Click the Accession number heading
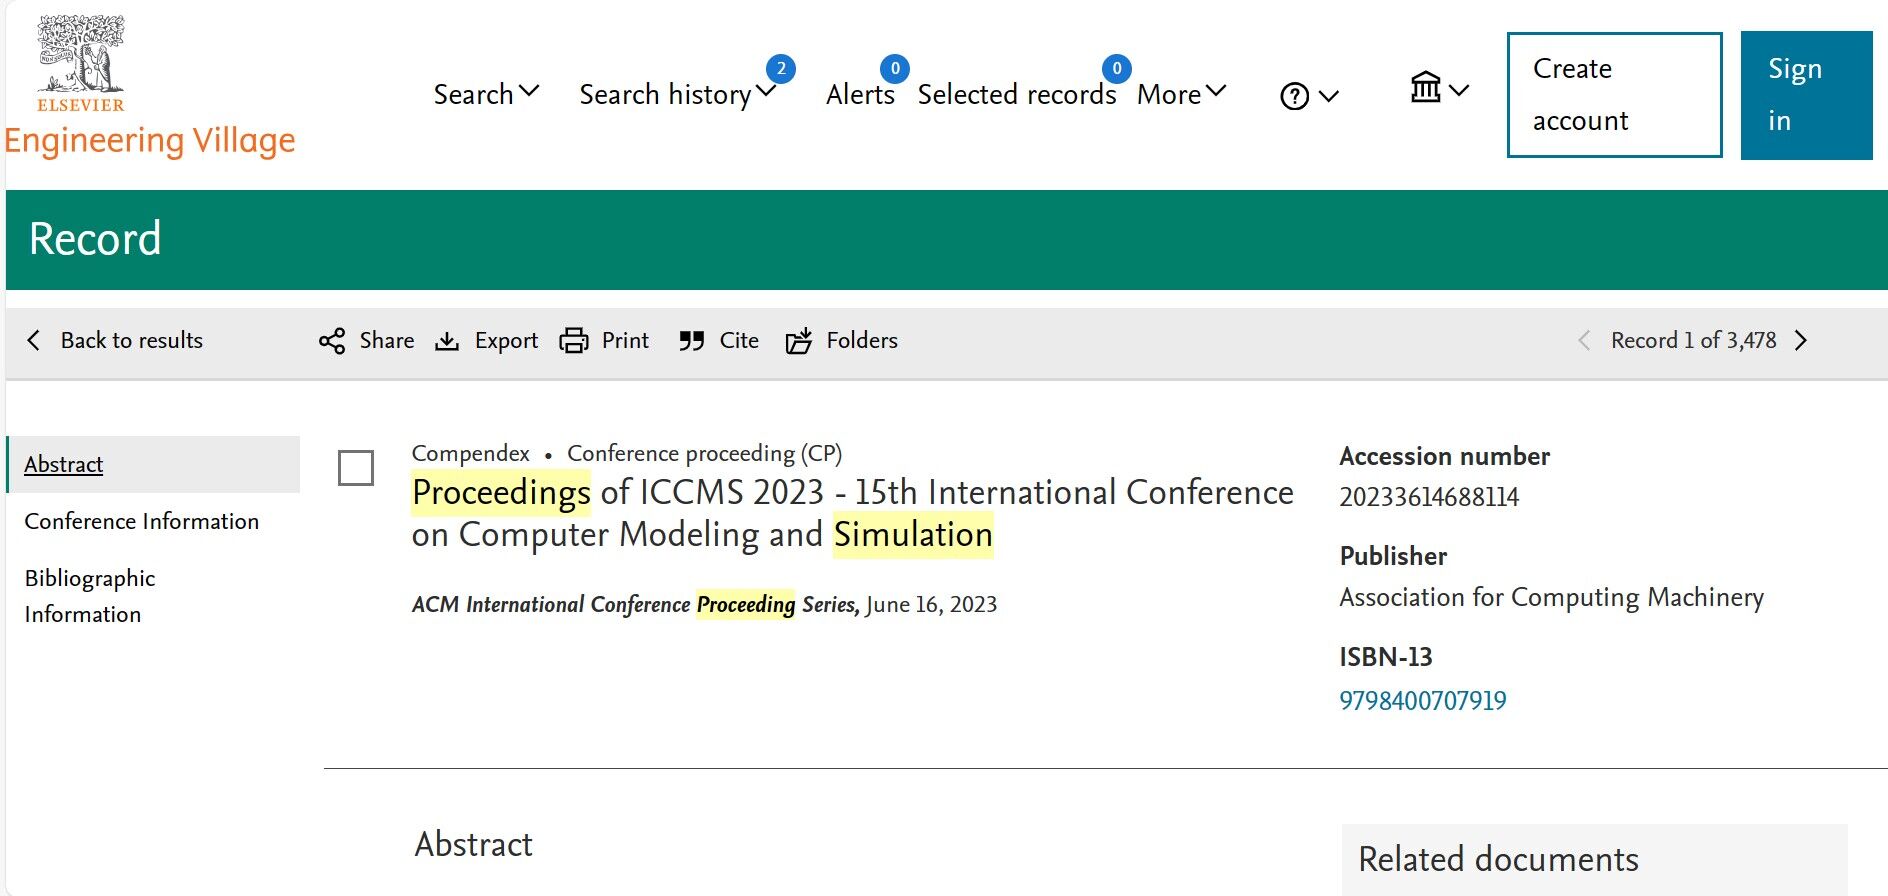The width and height of the screenshot is (1888, 896). tap(1445, 456)
